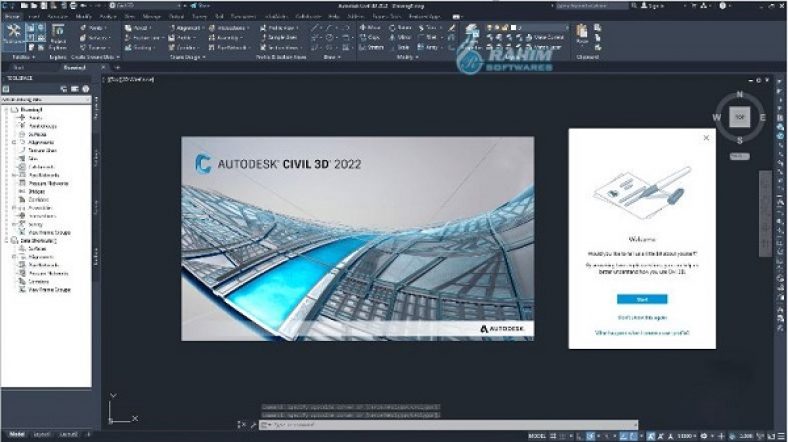Click the Profile View tool

pyautogui.click(x=279, y=28)
